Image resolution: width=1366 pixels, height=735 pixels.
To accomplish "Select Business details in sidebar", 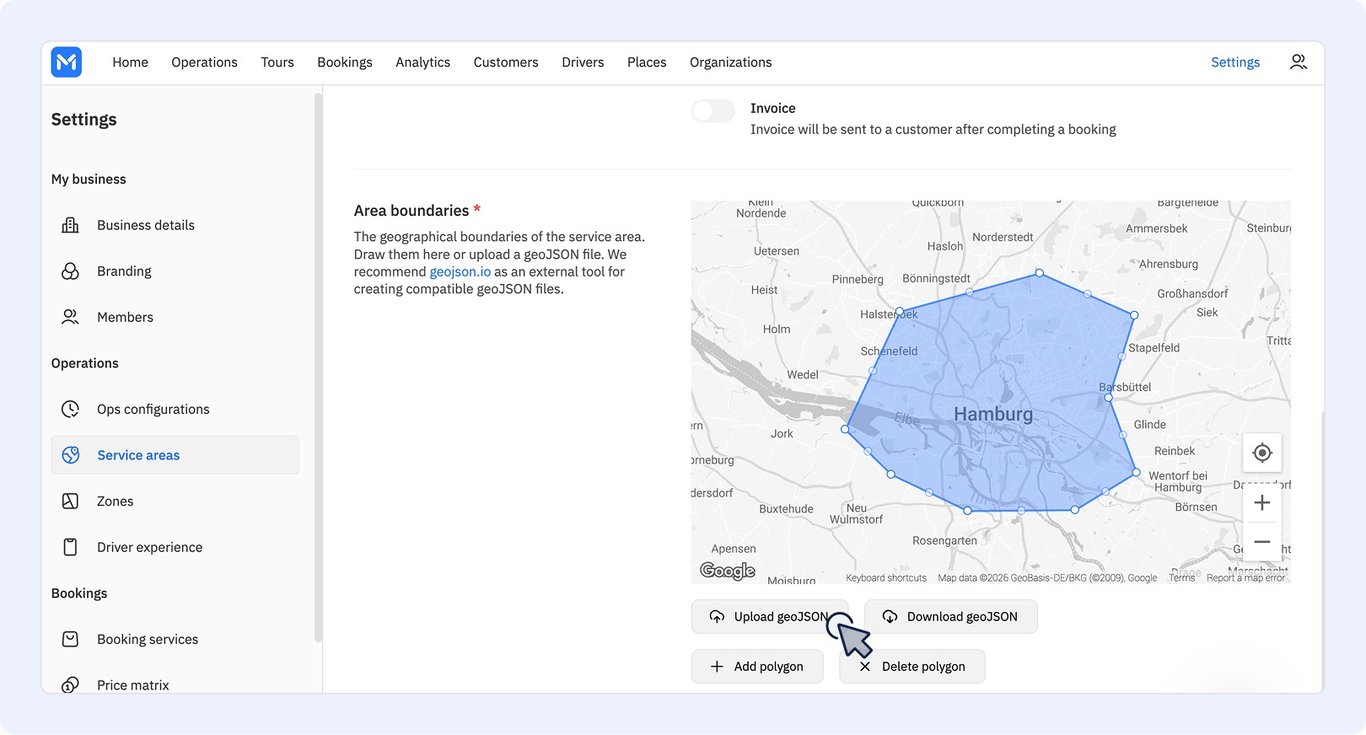I will point(175,225).
